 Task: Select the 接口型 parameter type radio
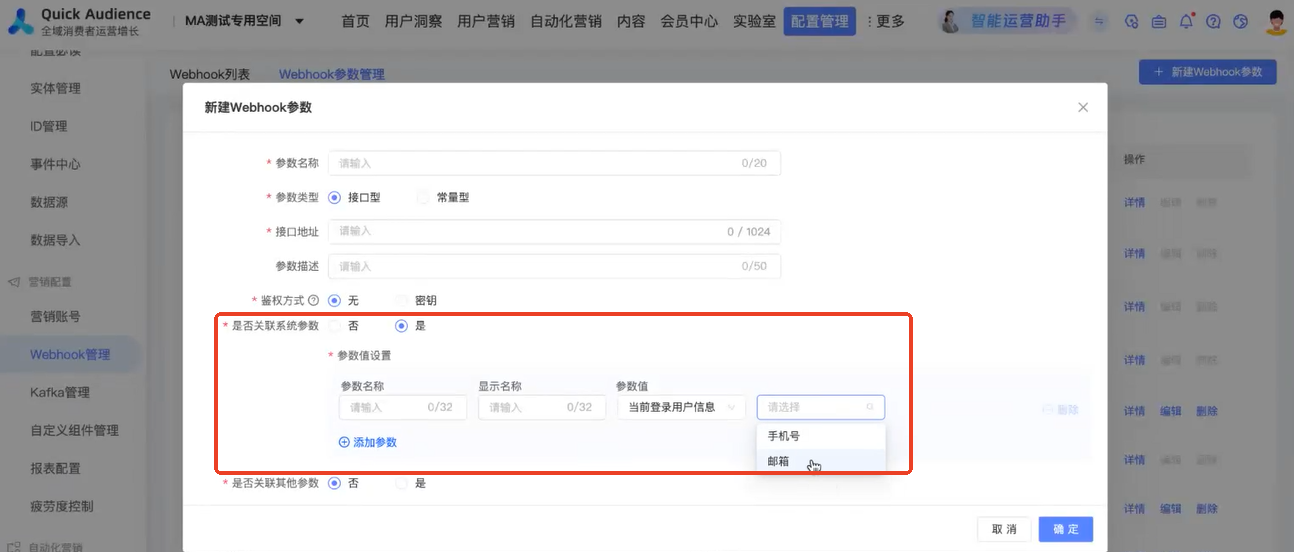tap(334, 197)
